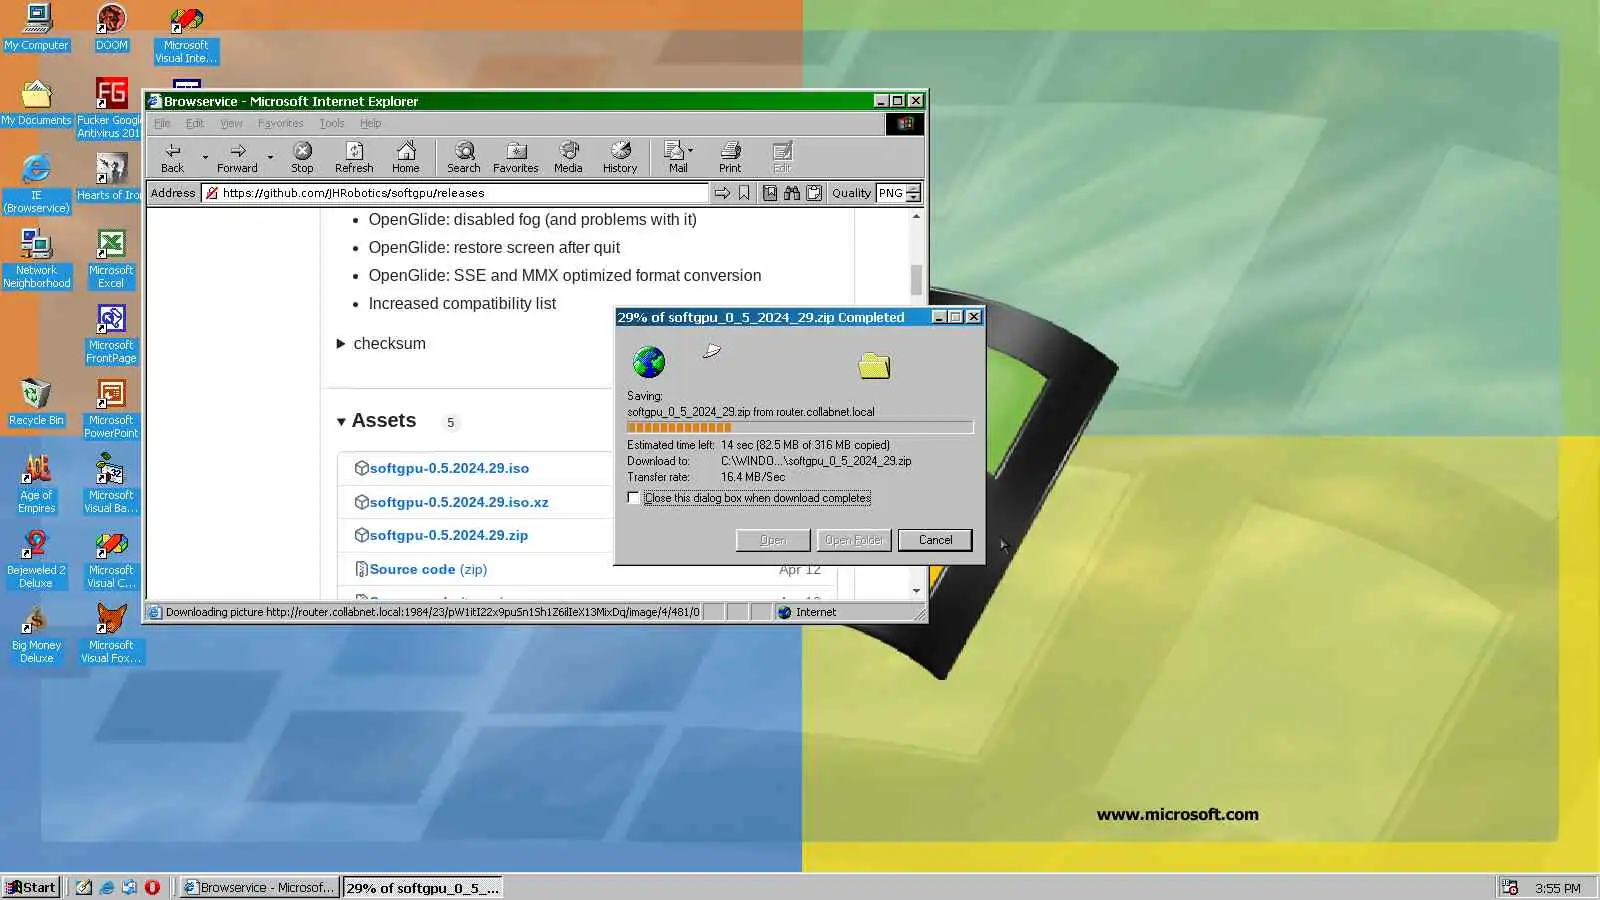Open the Favorites menu
Viewport: 1600px width, 900px height.
pos(280,123)
